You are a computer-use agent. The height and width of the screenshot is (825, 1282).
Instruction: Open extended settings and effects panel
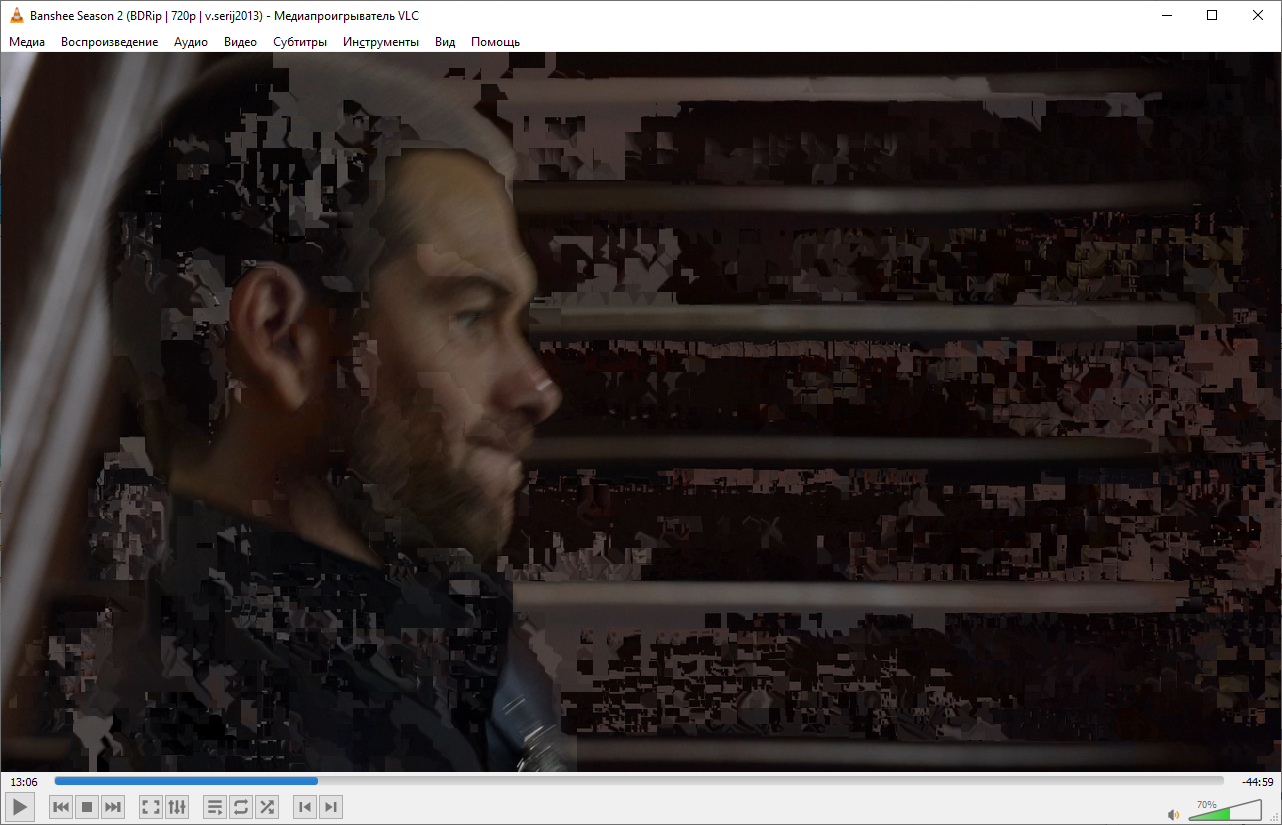(177, 807)
